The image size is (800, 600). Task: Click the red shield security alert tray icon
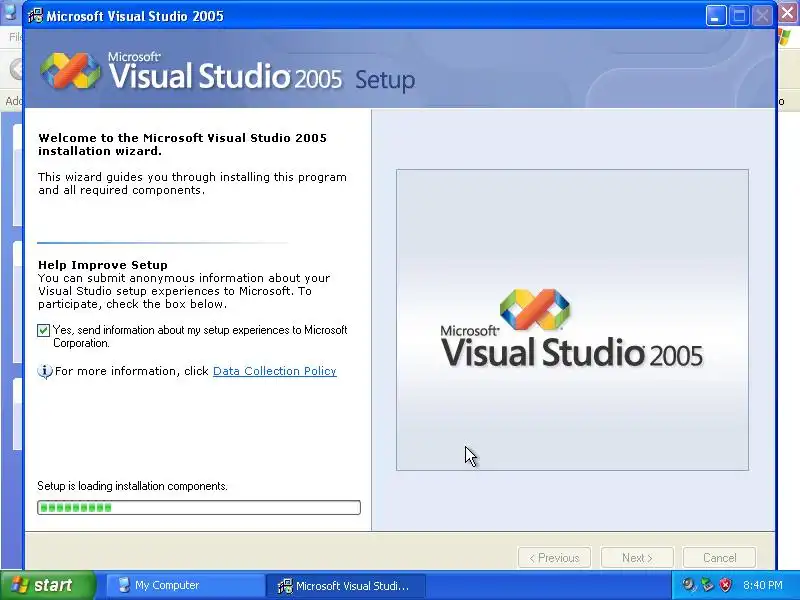pyautogui.click(x=725, y=585)
